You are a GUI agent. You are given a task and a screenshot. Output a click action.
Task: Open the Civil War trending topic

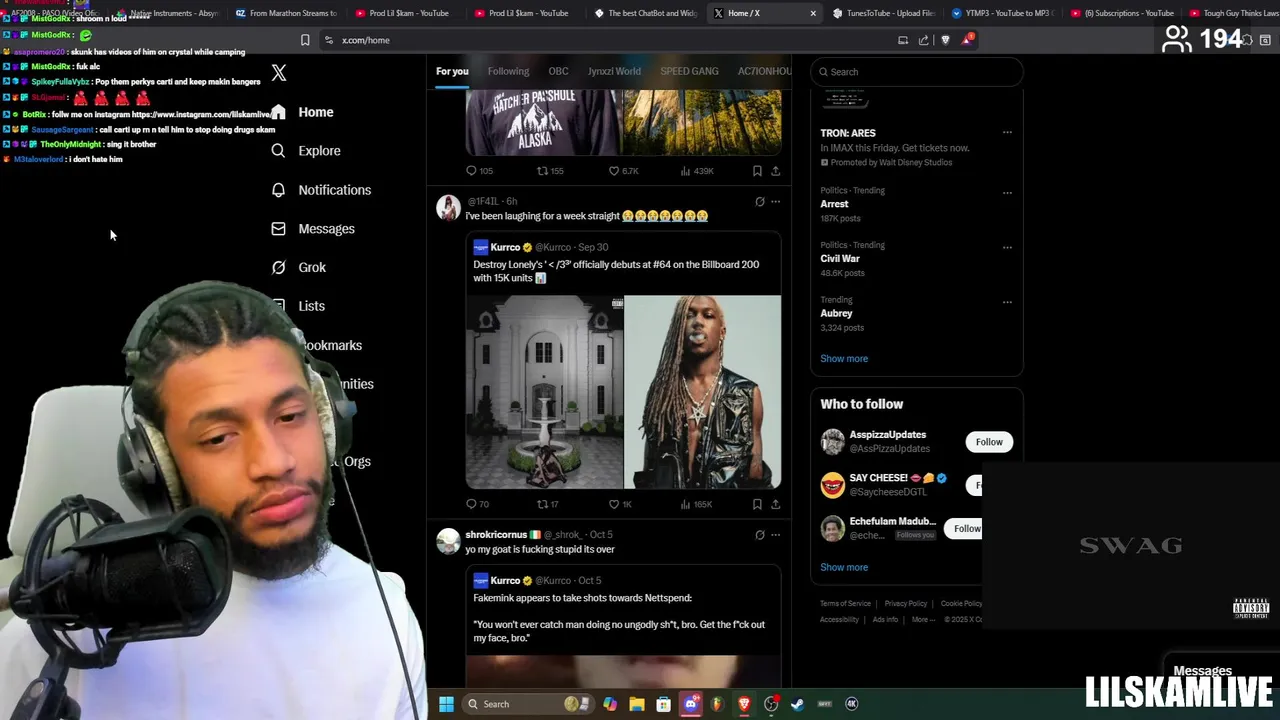840,258
